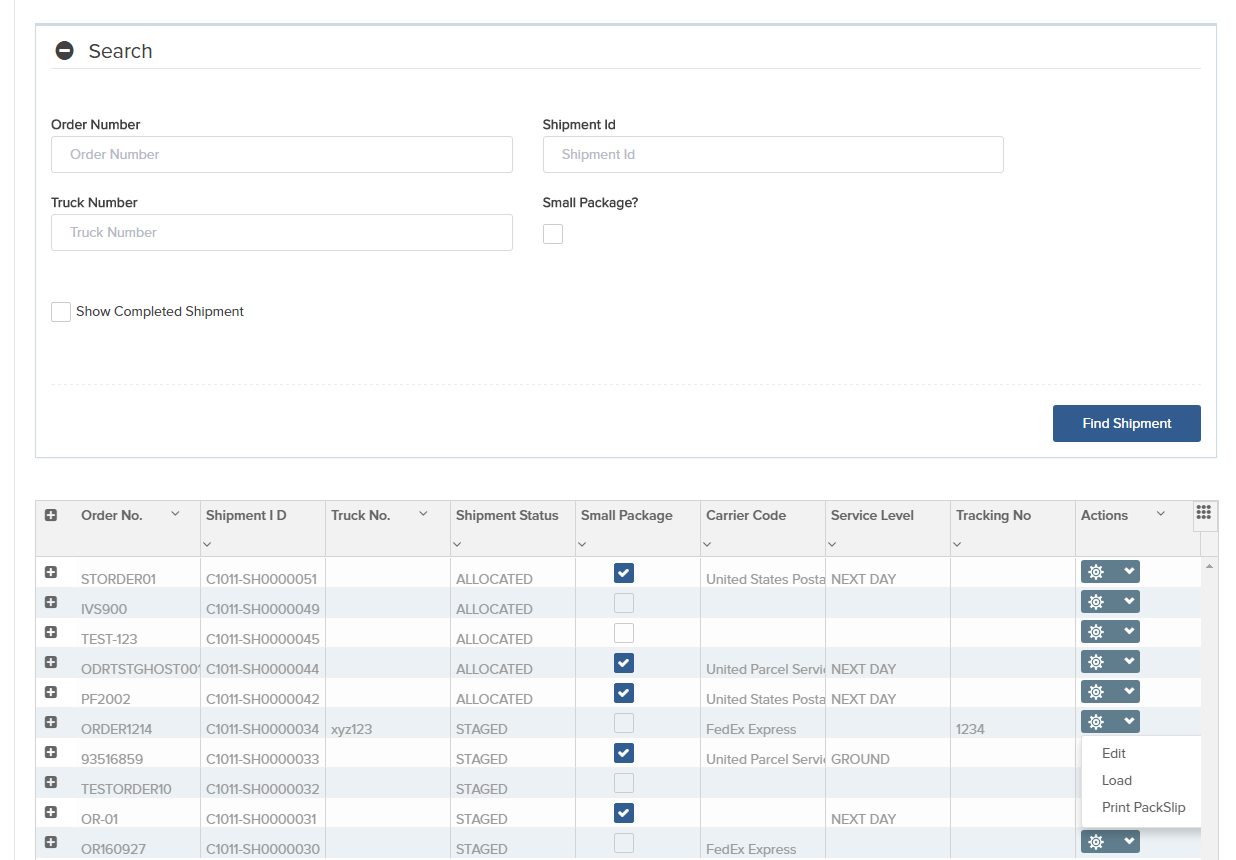The height and width of the screenshot is (860, 1236).
Task: Check Small Package for TEST-123
Action: pos(624,633)
